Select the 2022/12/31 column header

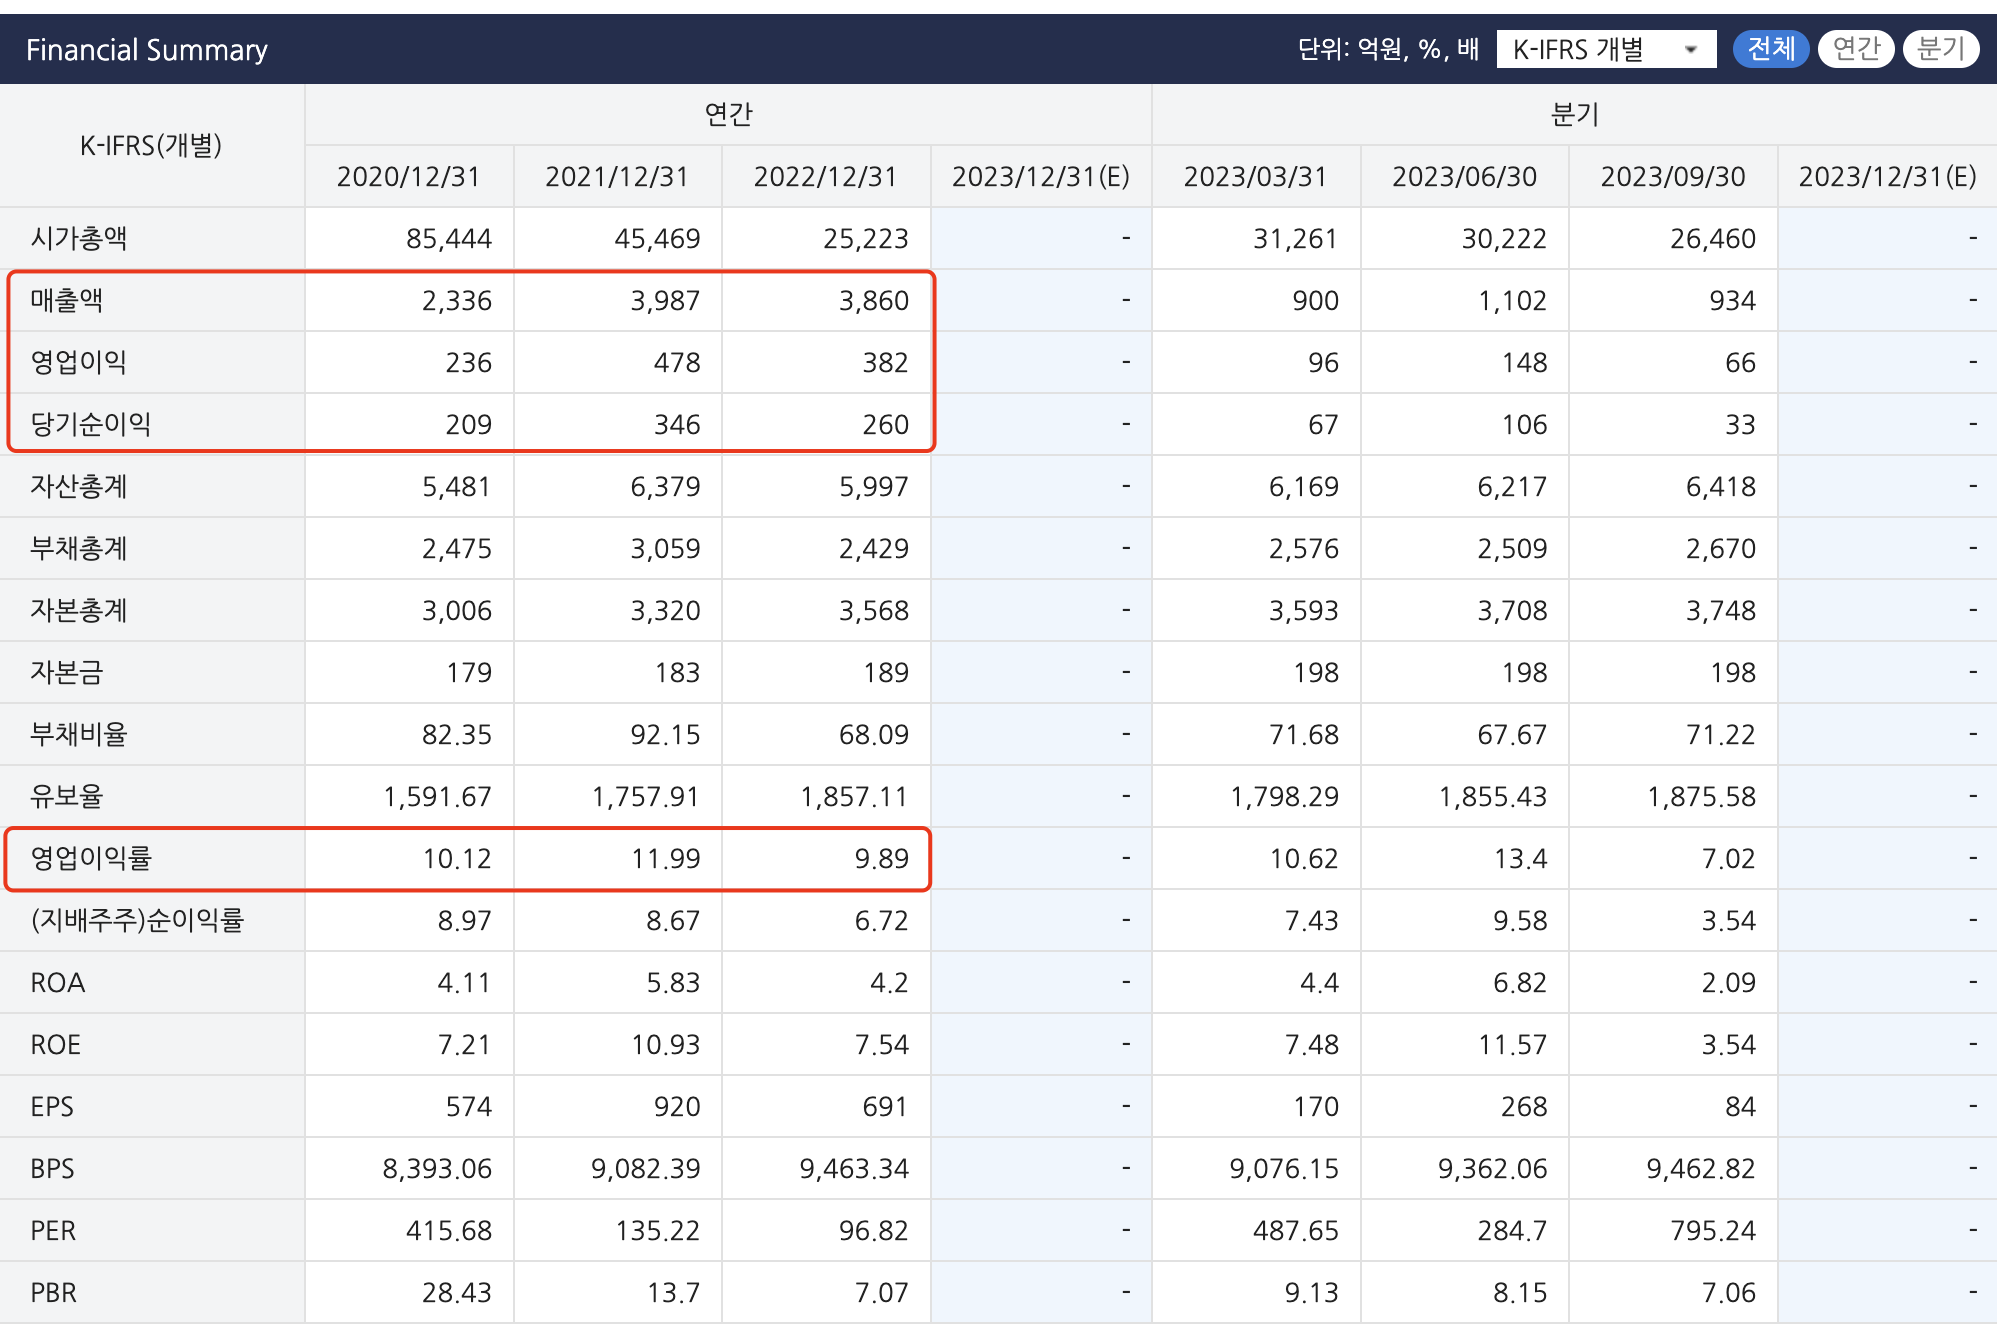(825, 177)
